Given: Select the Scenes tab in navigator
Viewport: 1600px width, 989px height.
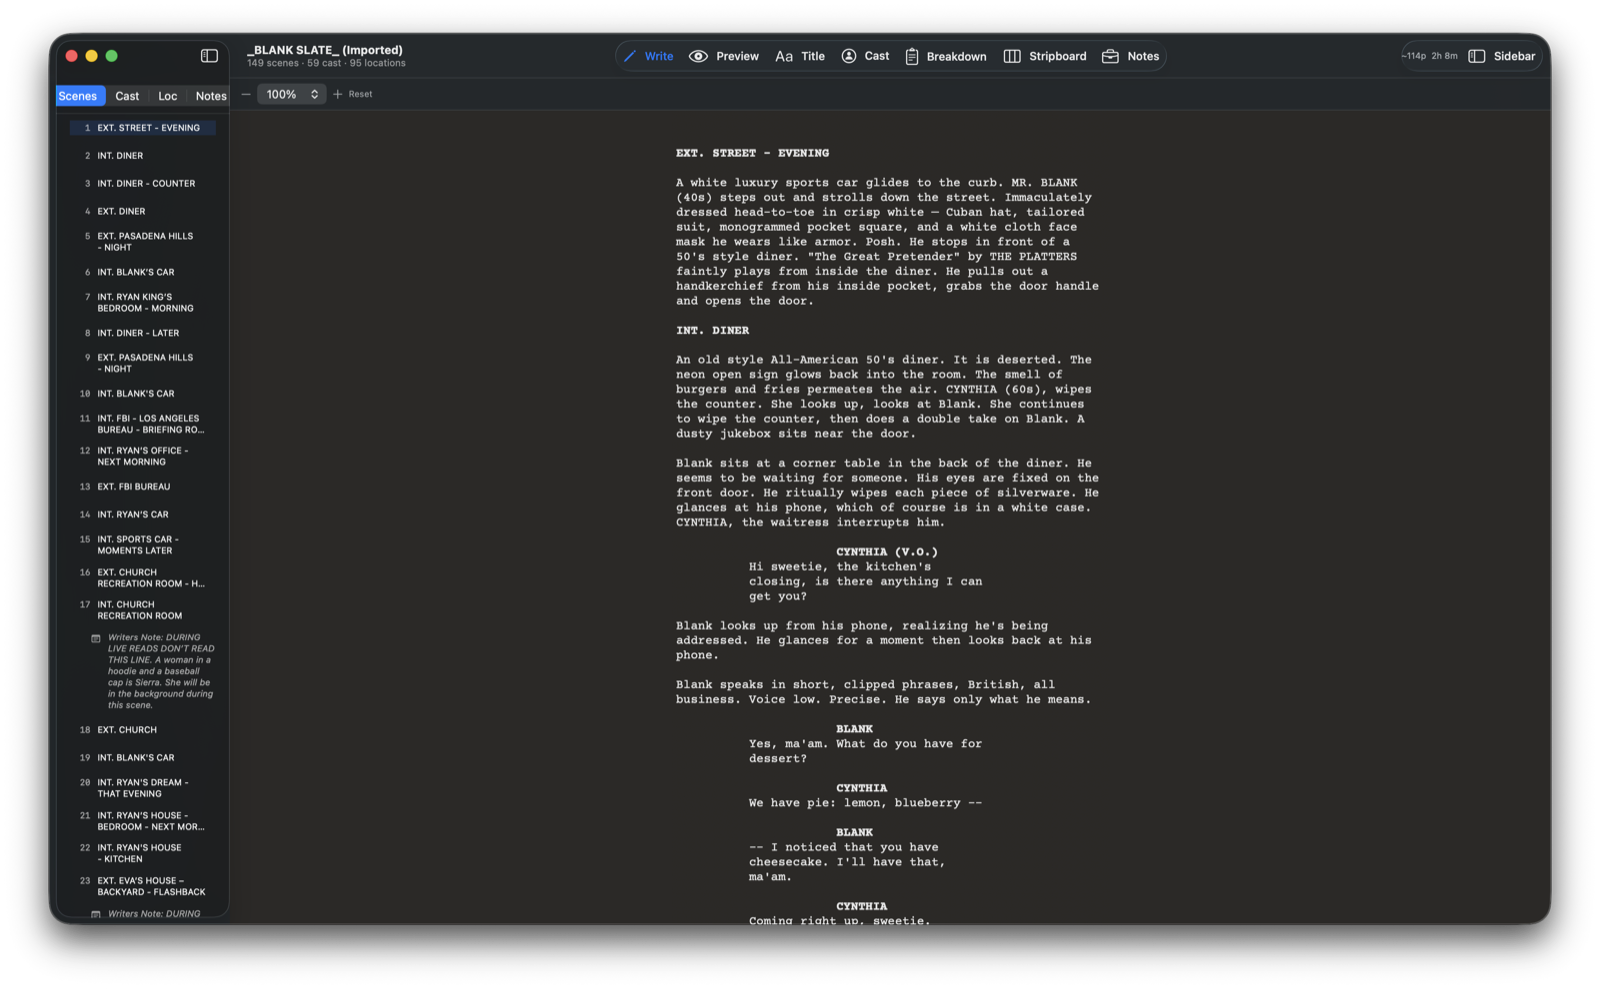Looking at the screenshot, I should pyautogui.click(x=78, y=96).
